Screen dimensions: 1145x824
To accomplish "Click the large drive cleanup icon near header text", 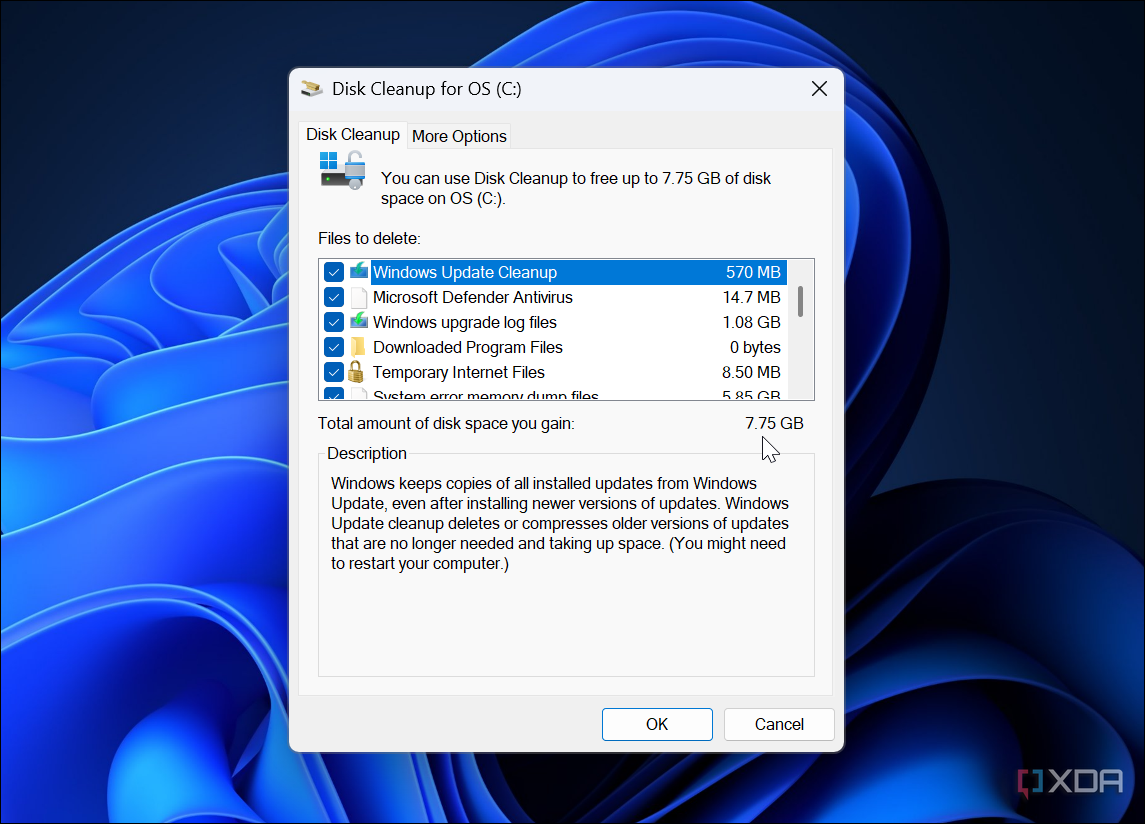I will coord(342,171).
